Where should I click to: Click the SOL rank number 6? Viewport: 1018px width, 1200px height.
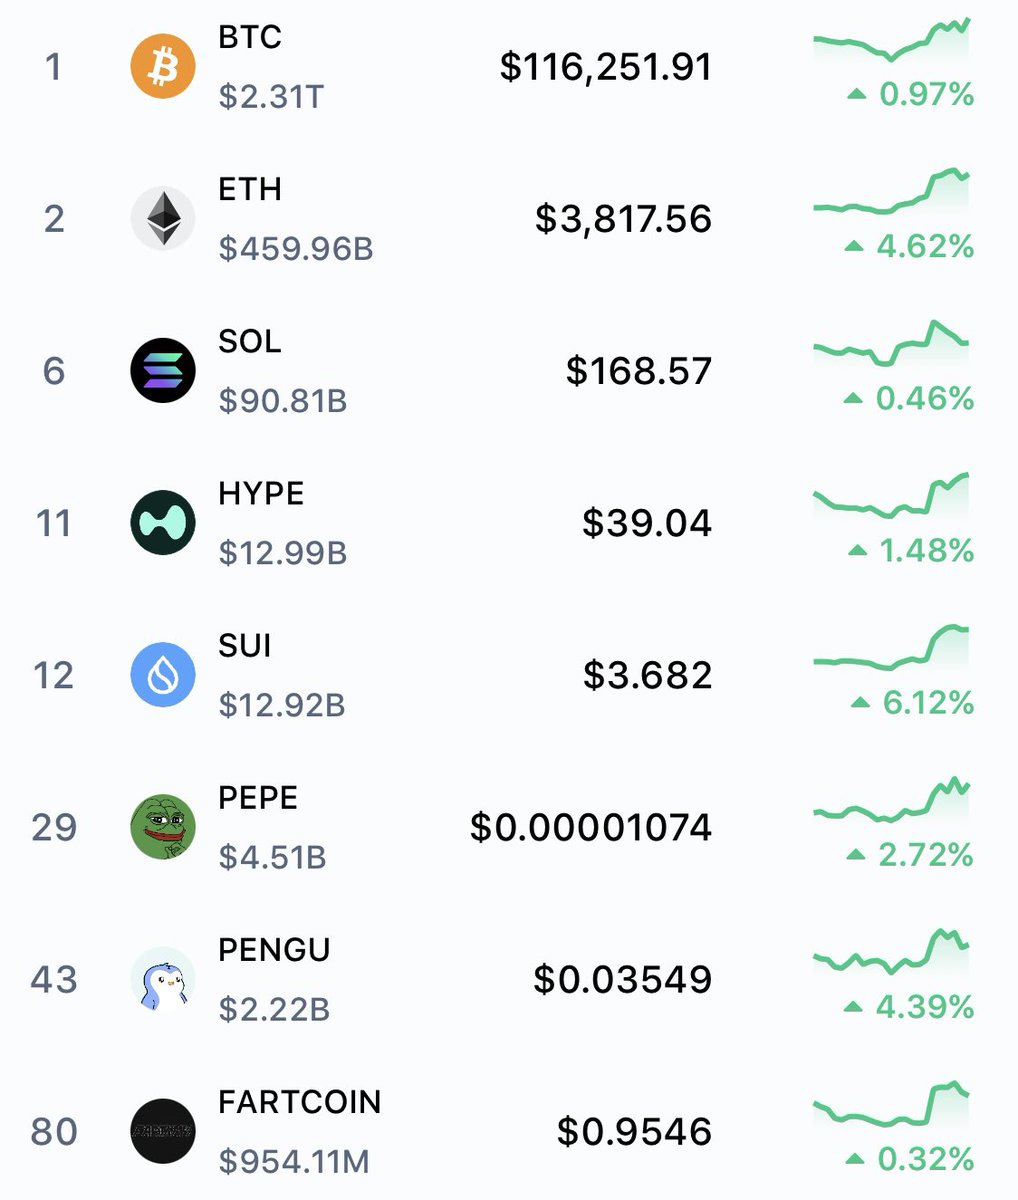[54, 371]
